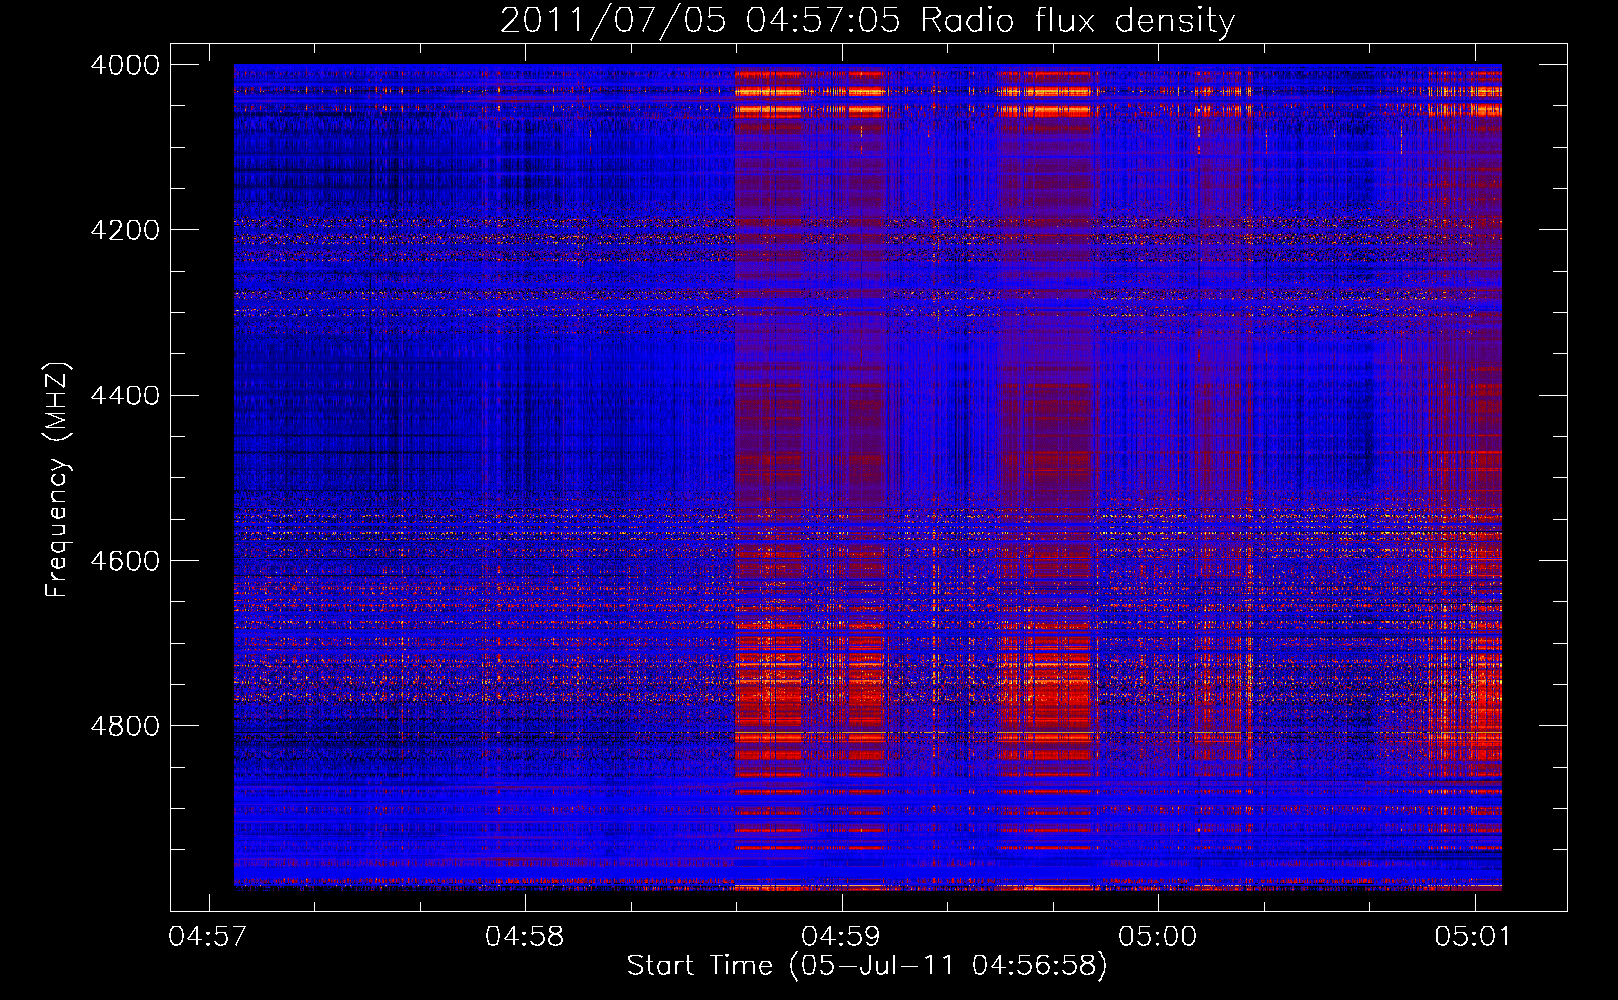
Task: Click the 05:01 time axis label
Action: (x=1474, y=936)
